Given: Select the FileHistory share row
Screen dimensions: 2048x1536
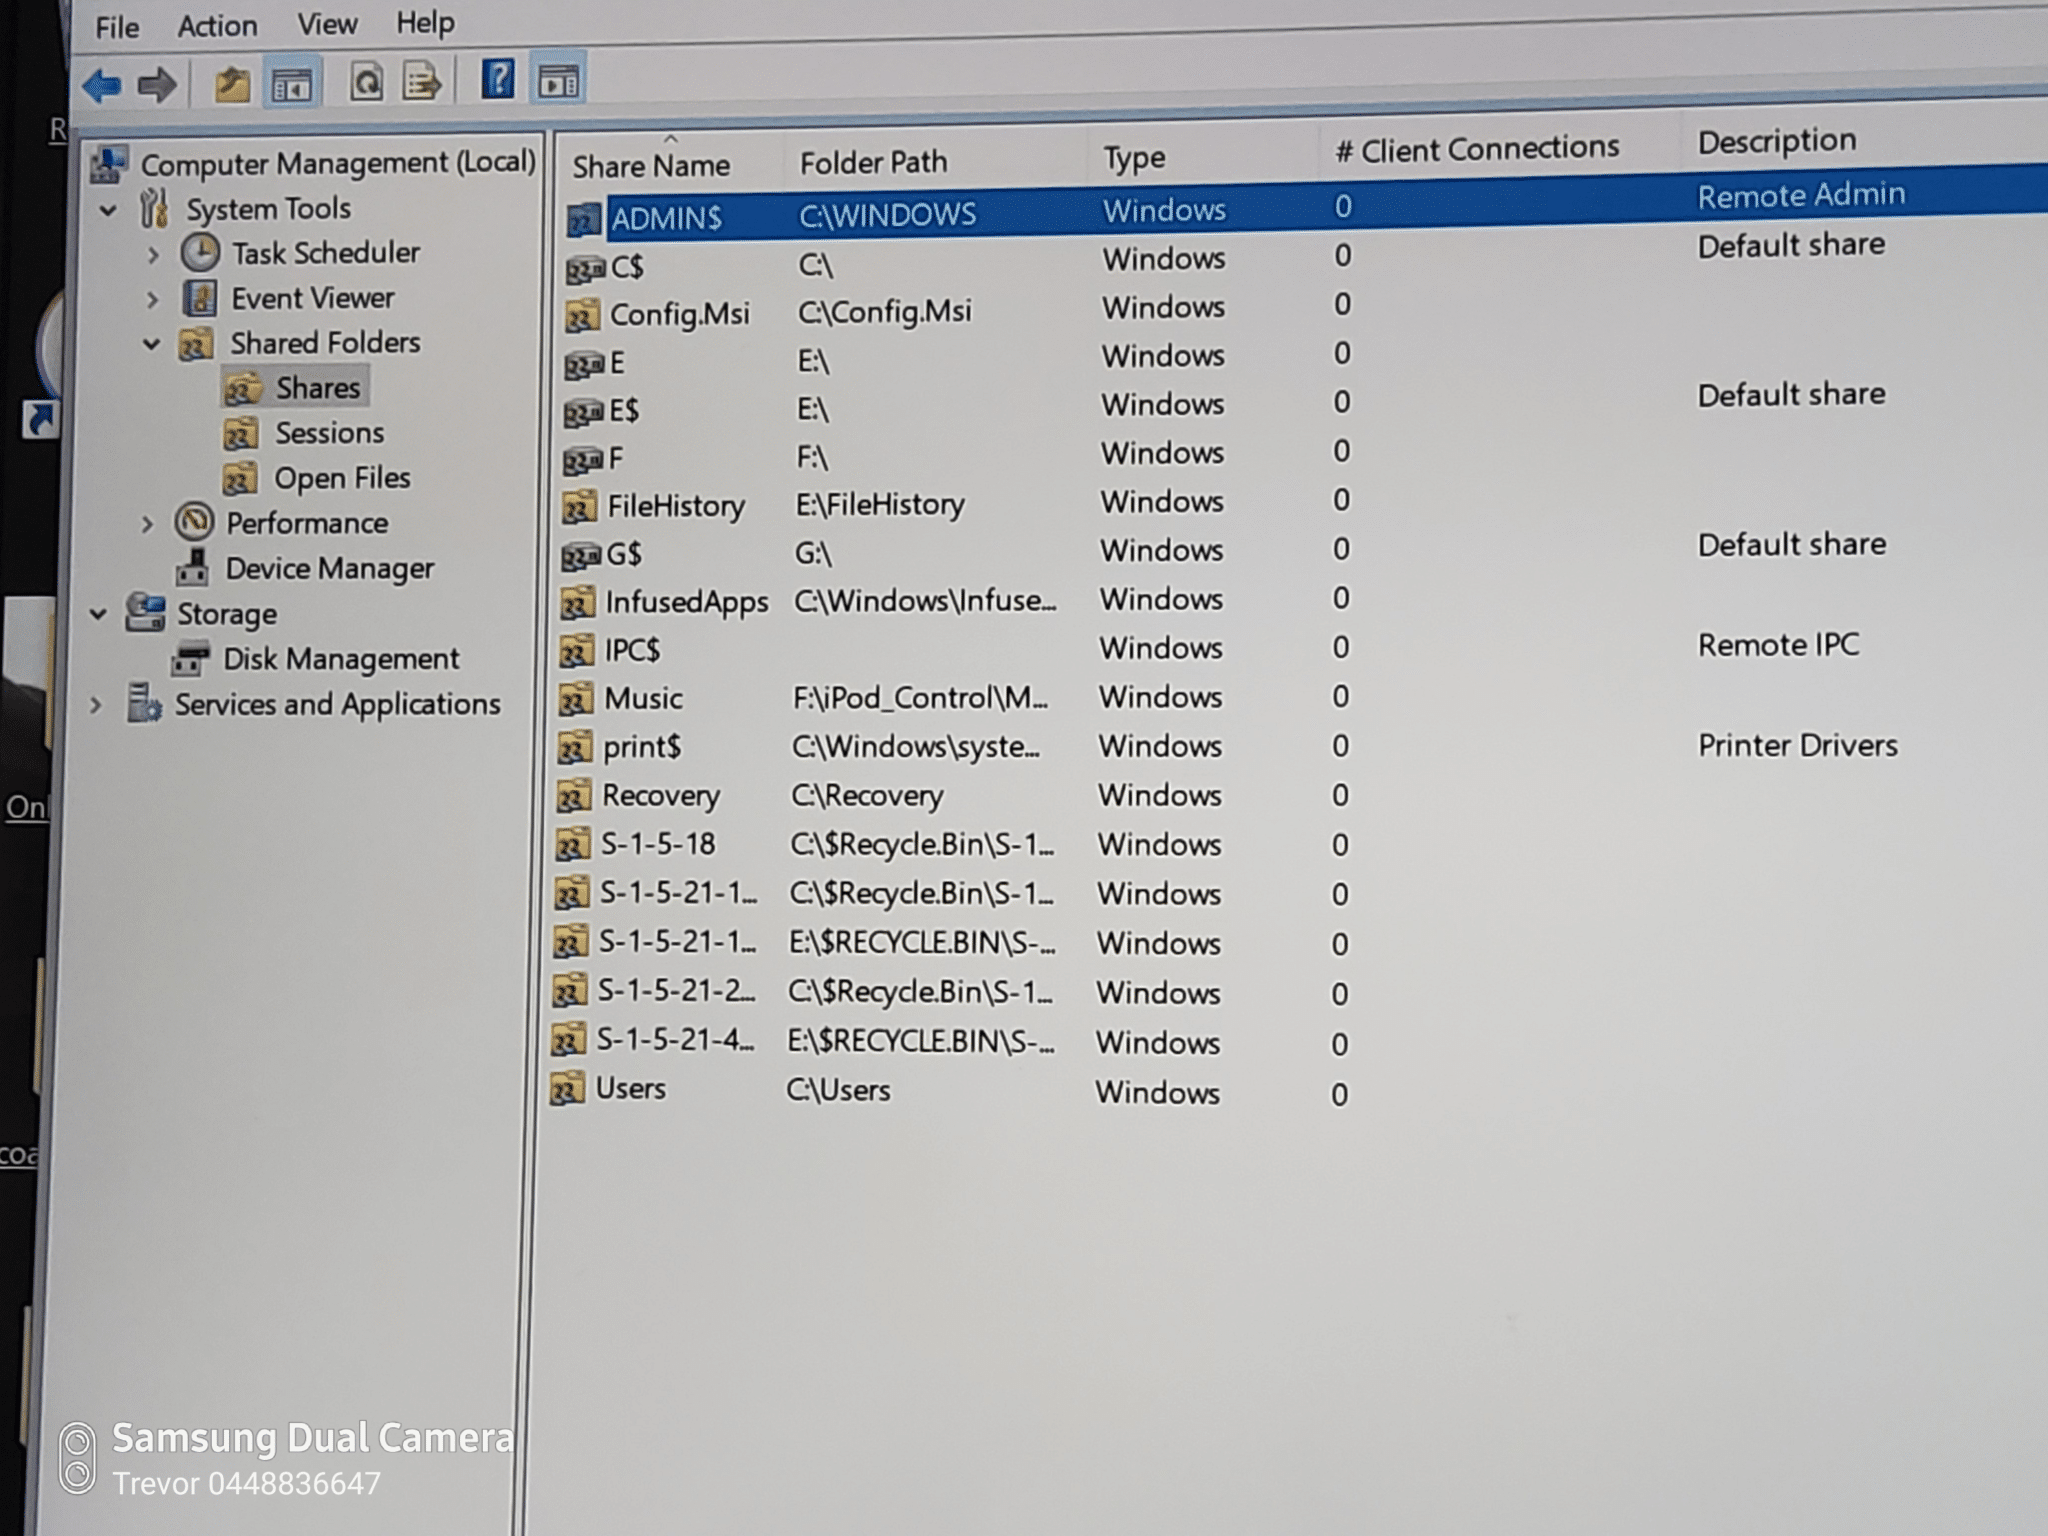Looking at the screenshot, I should 675,506.
